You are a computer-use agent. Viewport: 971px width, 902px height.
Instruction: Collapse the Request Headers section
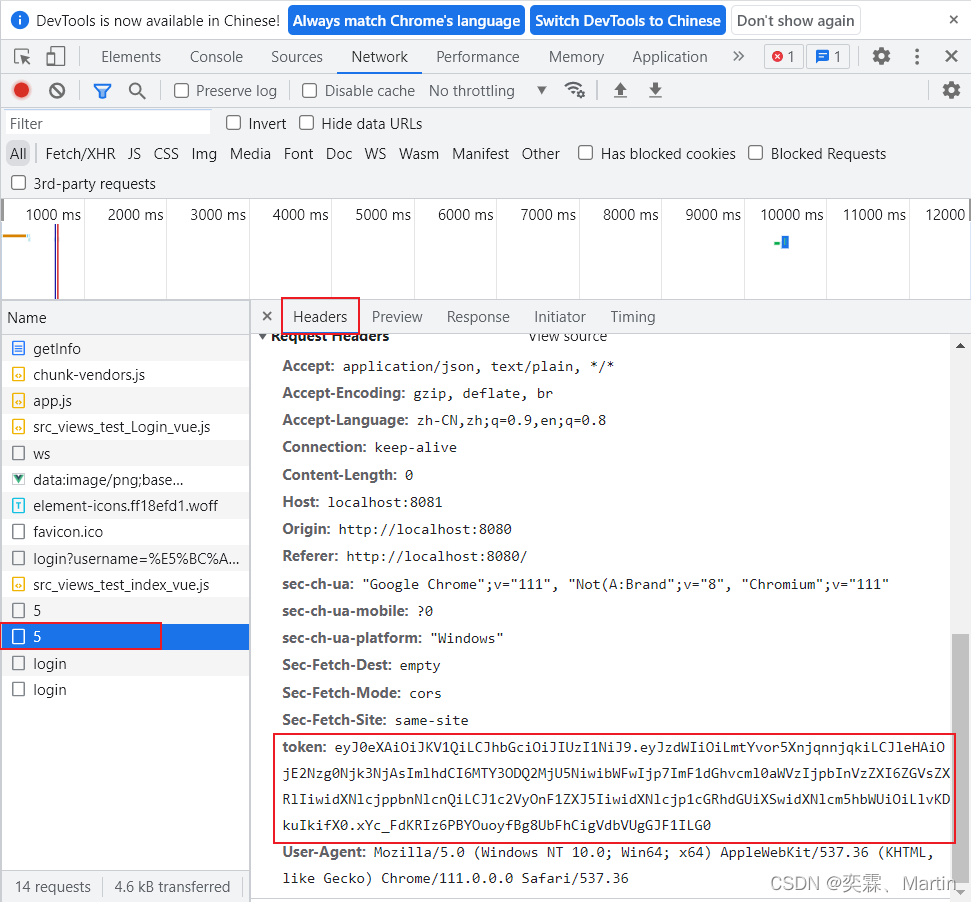coord(263,337)
